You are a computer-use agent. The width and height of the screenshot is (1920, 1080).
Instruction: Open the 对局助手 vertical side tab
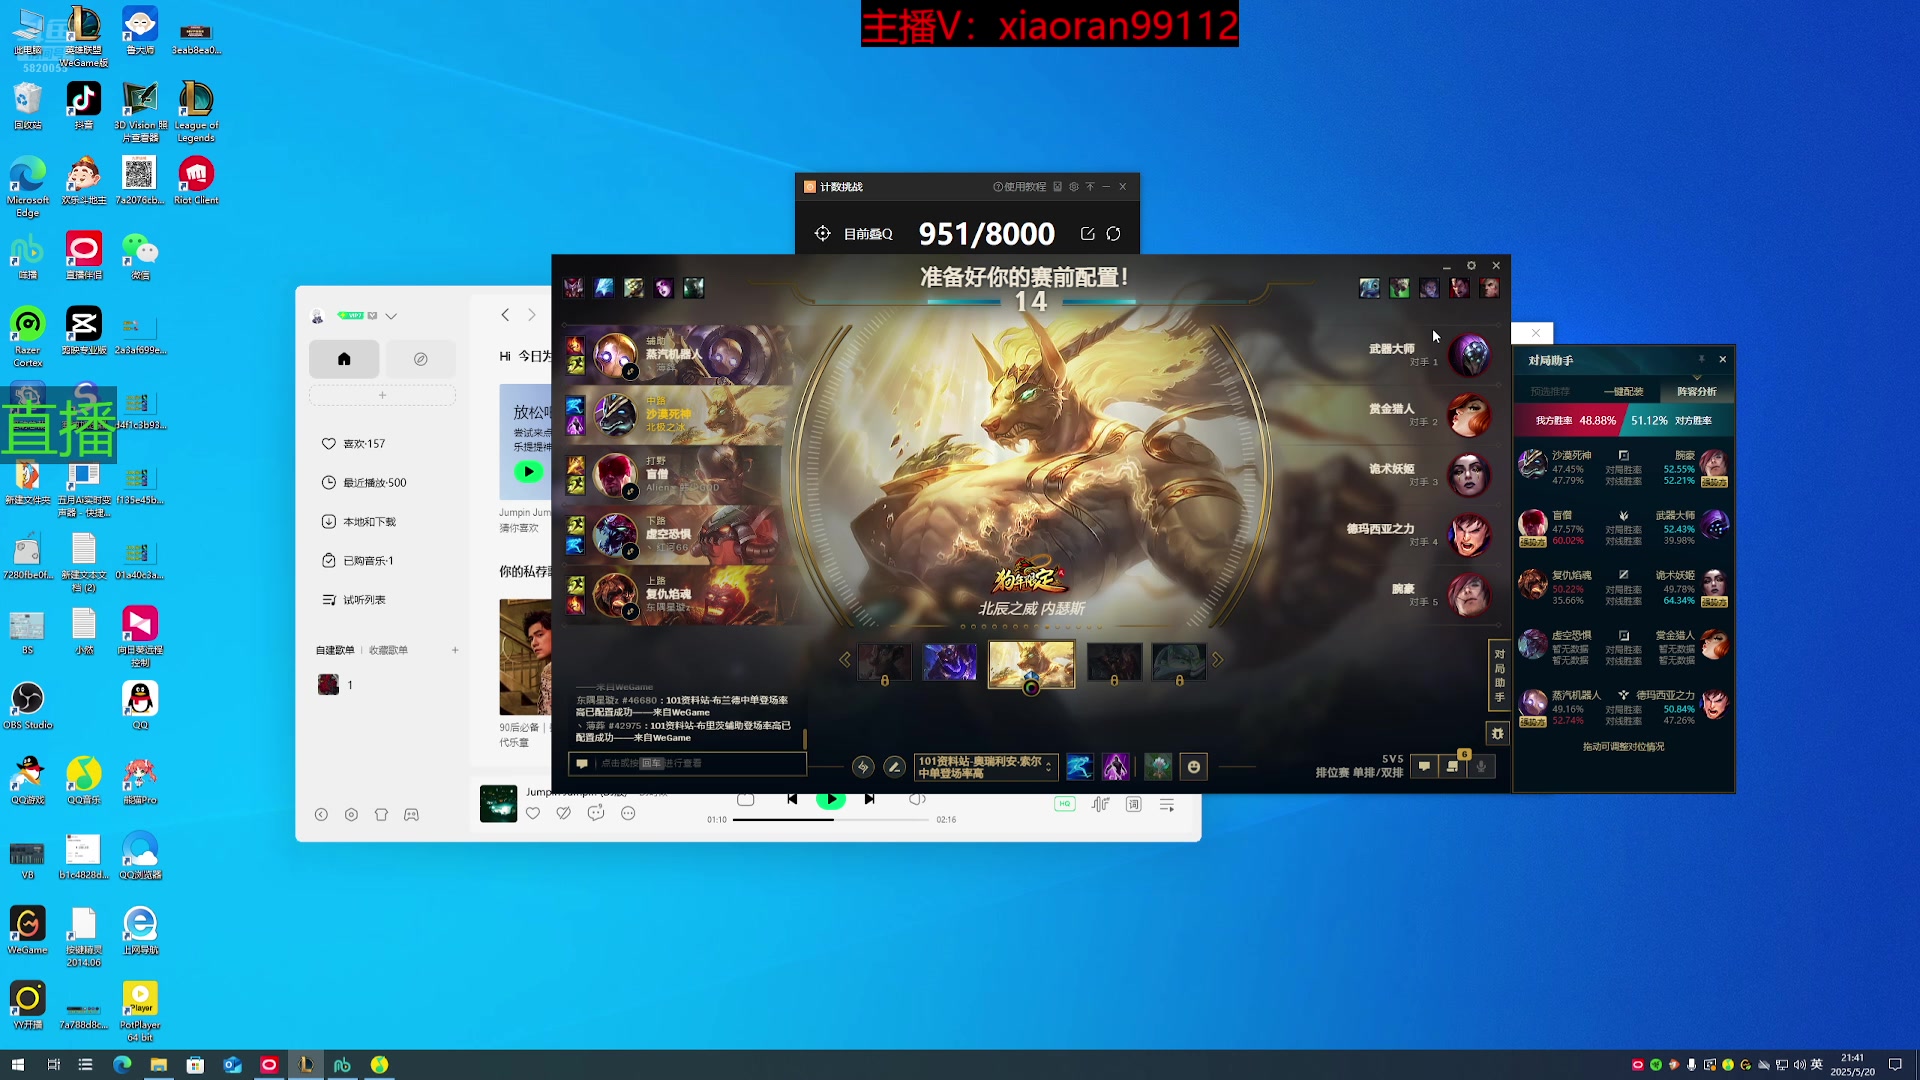pos(1499,676)
